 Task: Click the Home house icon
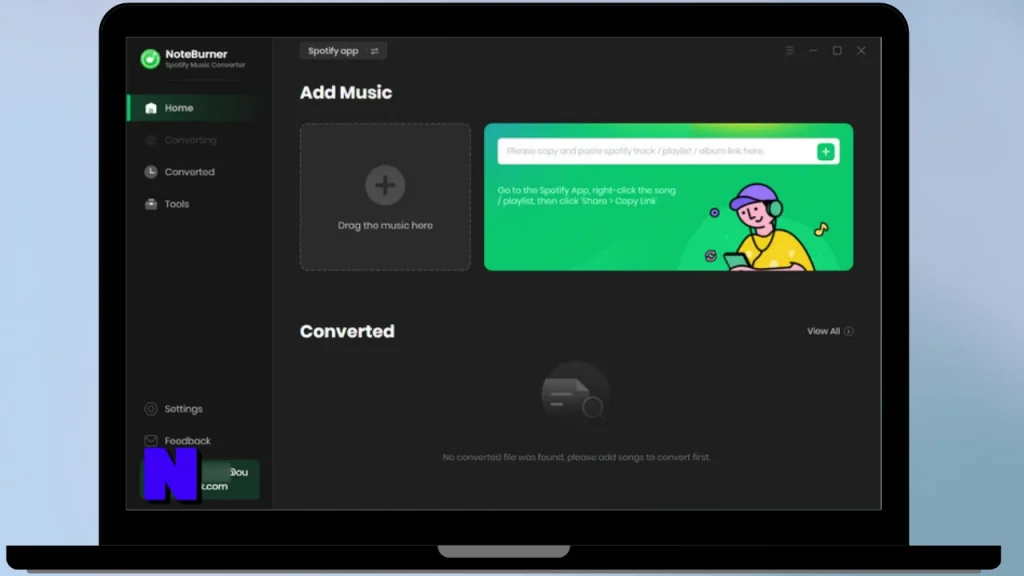pos(151,108)
